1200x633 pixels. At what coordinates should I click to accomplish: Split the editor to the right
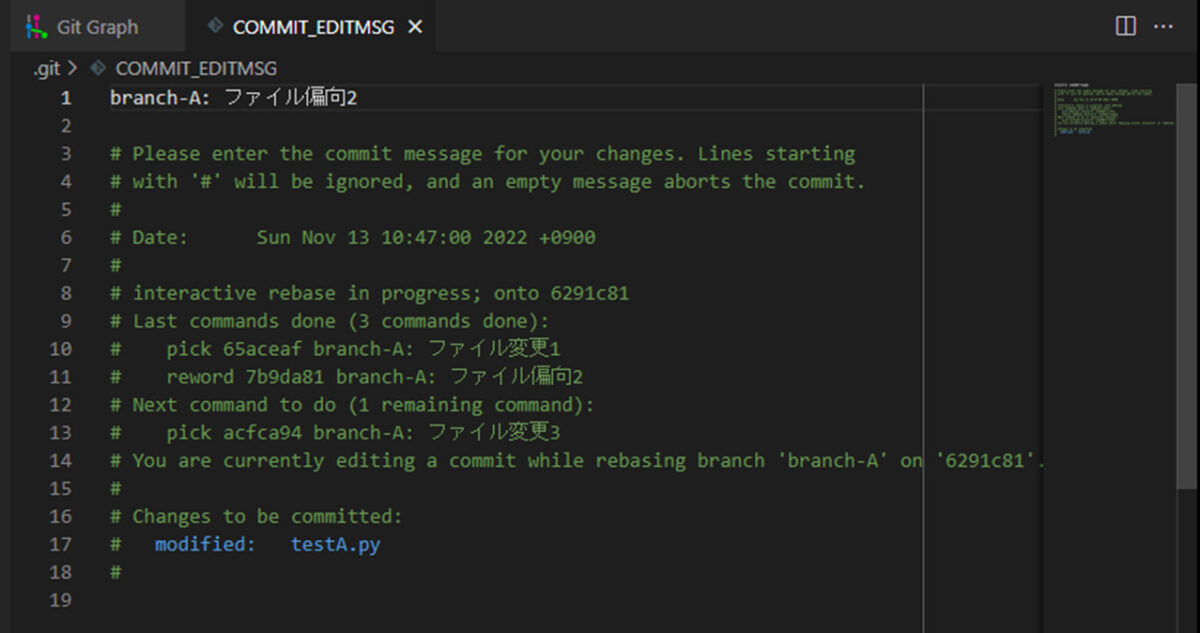1125,26
